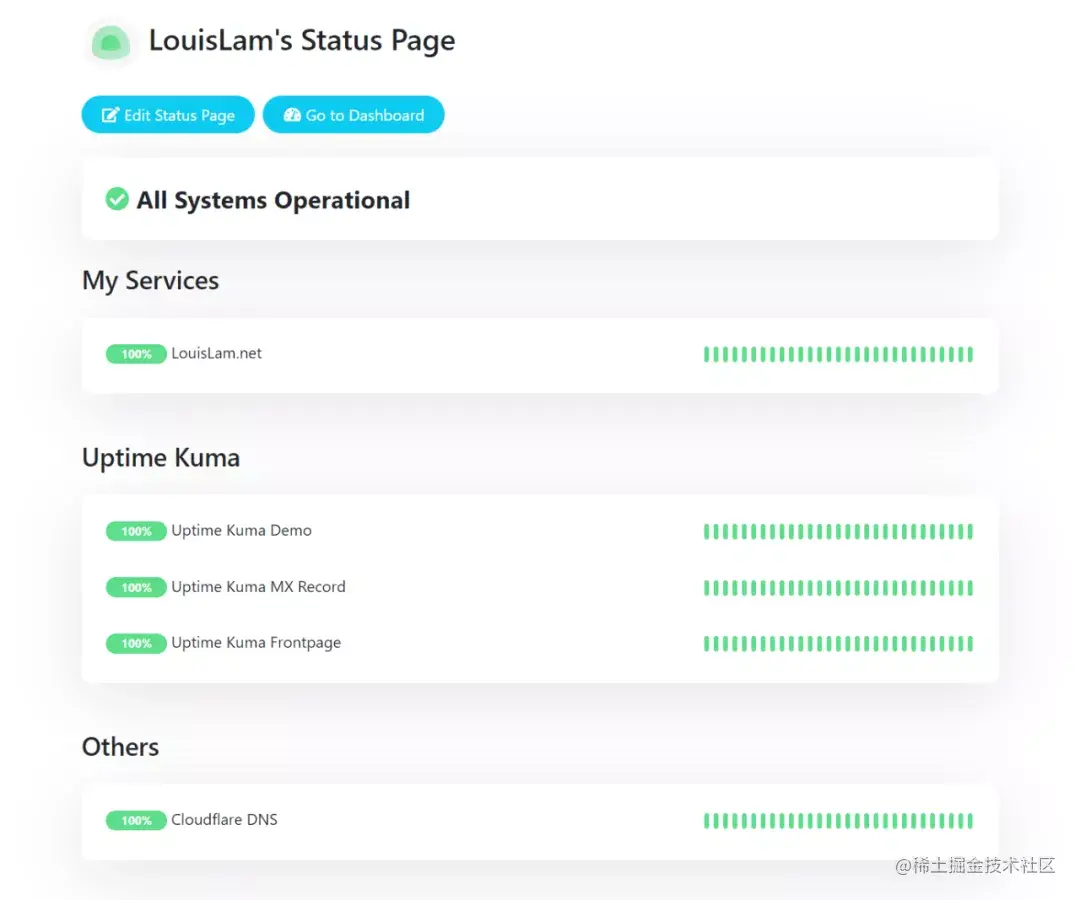This screenshot has height=900, width=1080.
Task: Click heartbeat bar for Cloudflare DNS
Action: coord(838,820)
